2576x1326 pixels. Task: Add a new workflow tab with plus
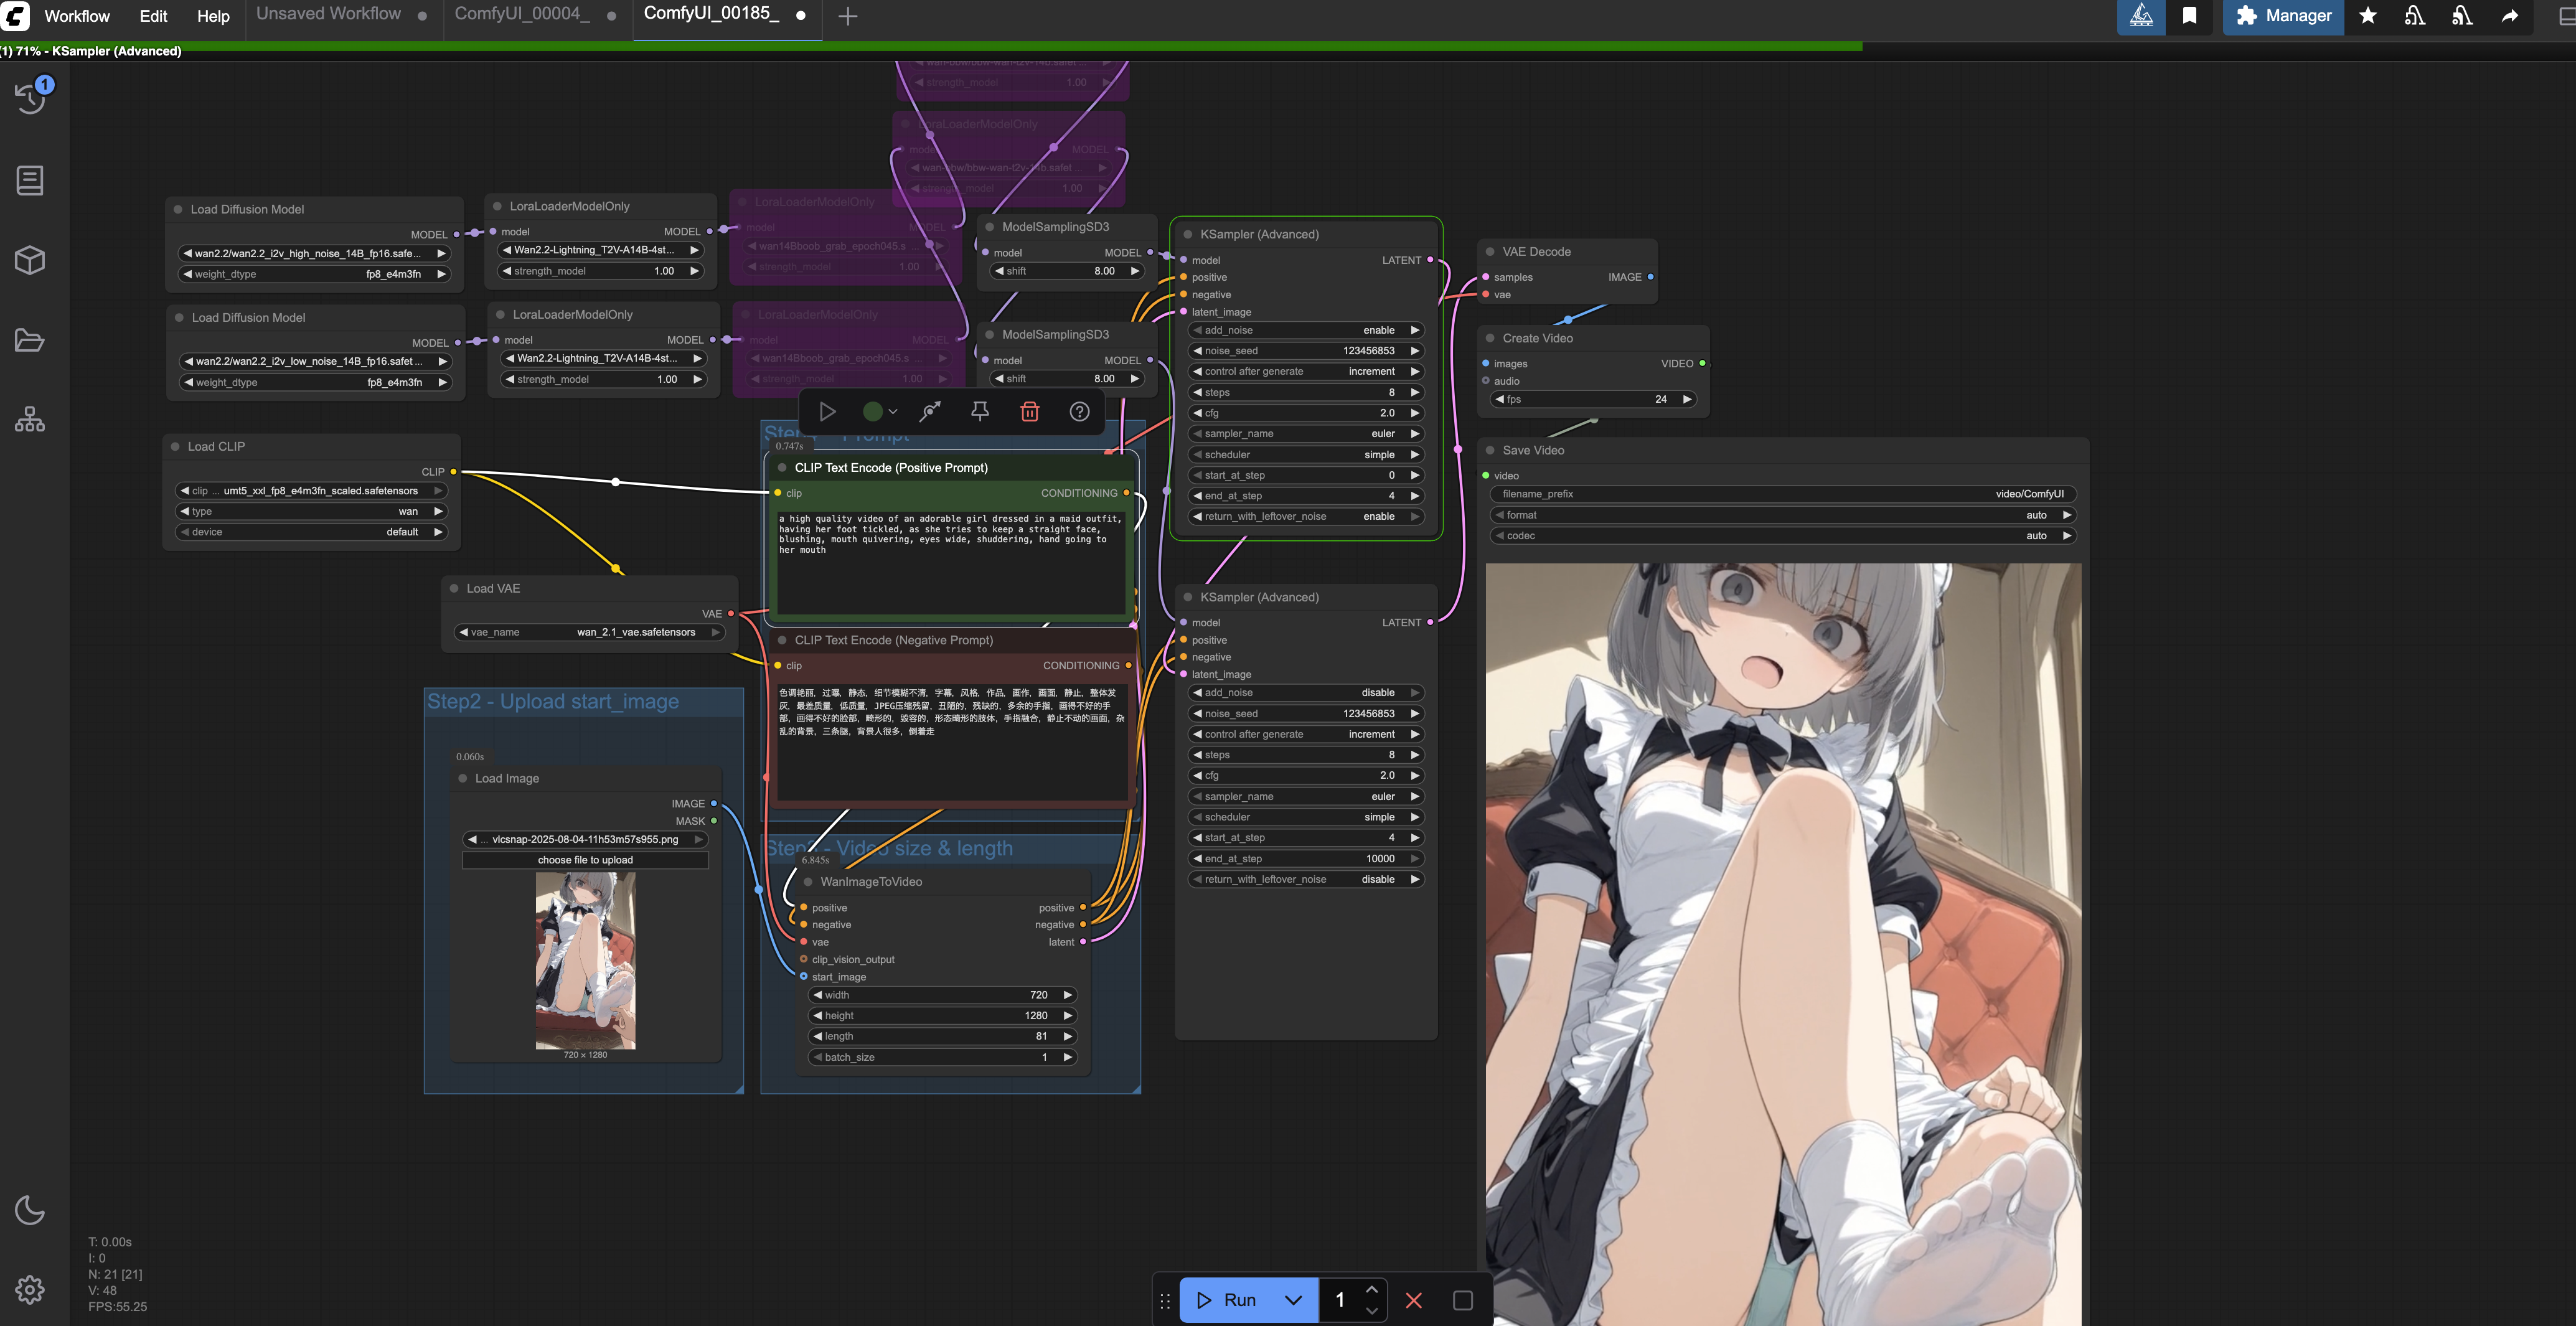[848, 16]
